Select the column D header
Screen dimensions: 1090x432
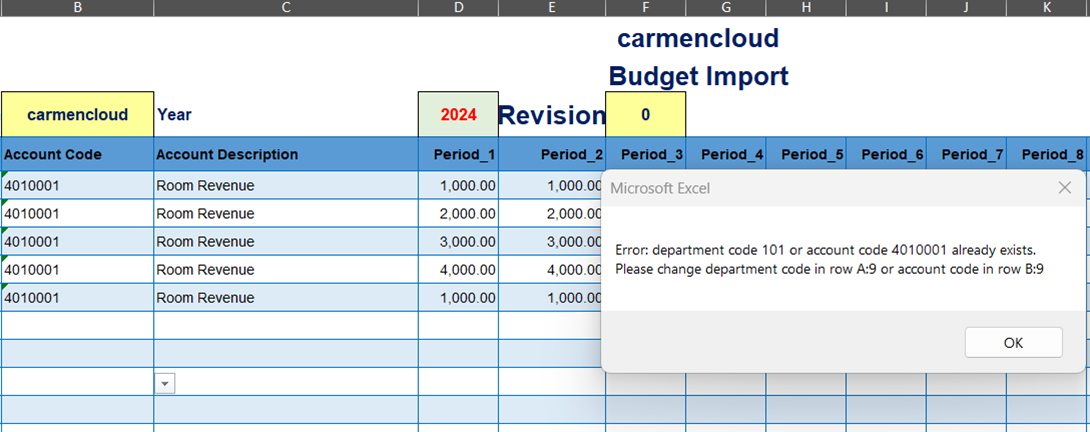click(458, 8)
